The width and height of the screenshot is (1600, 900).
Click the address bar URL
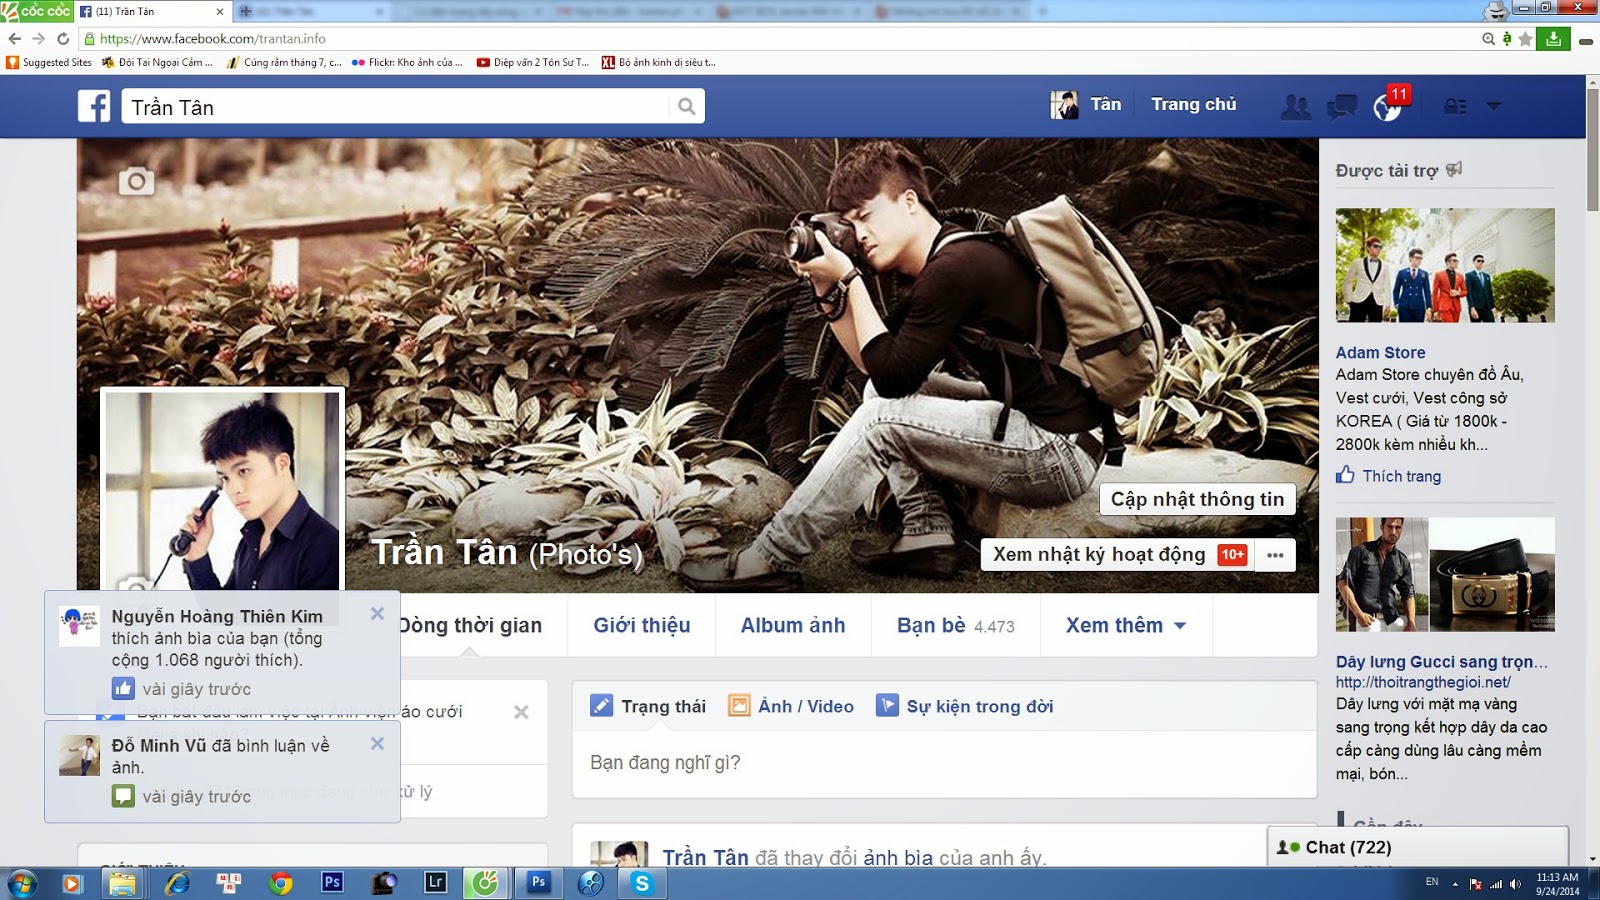[x=213, y=39]
